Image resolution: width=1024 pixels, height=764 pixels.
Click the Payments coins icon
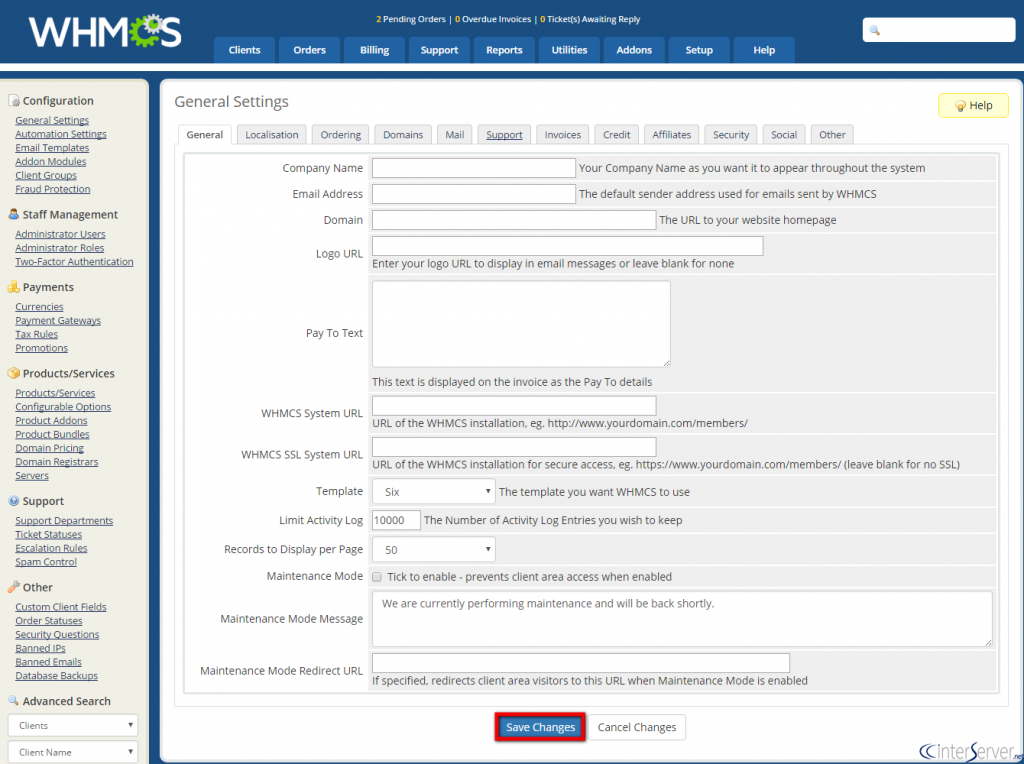[14, 287]
